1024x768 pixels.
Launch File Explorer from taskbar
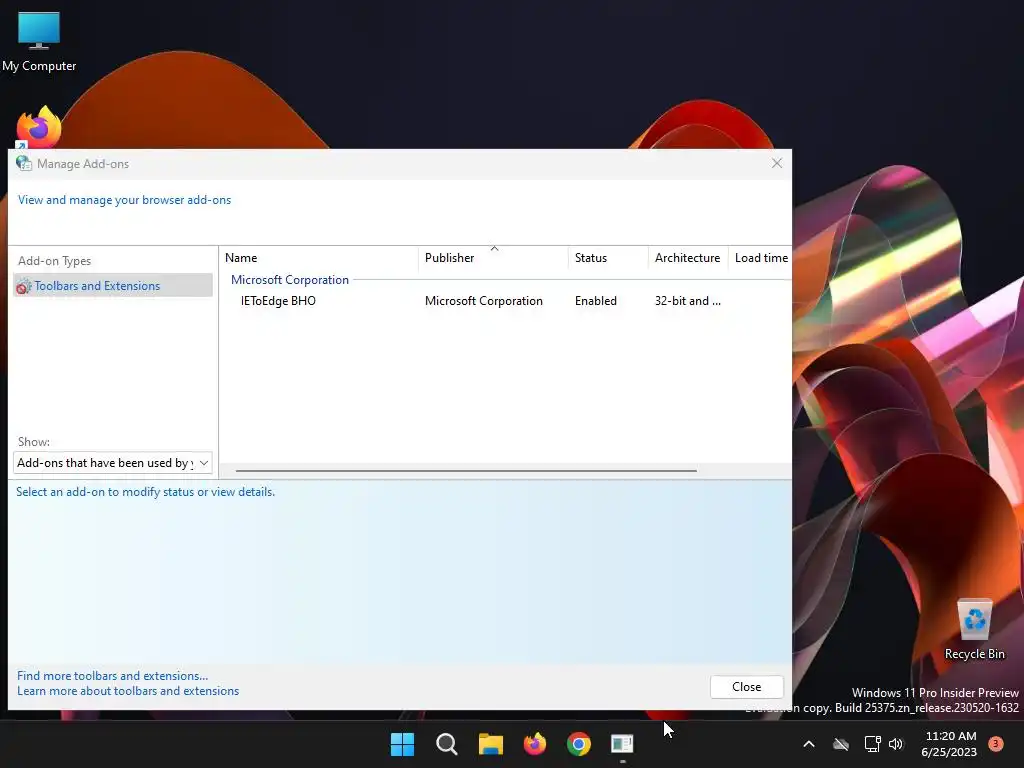pyautogui.click(x=490, y=744)
